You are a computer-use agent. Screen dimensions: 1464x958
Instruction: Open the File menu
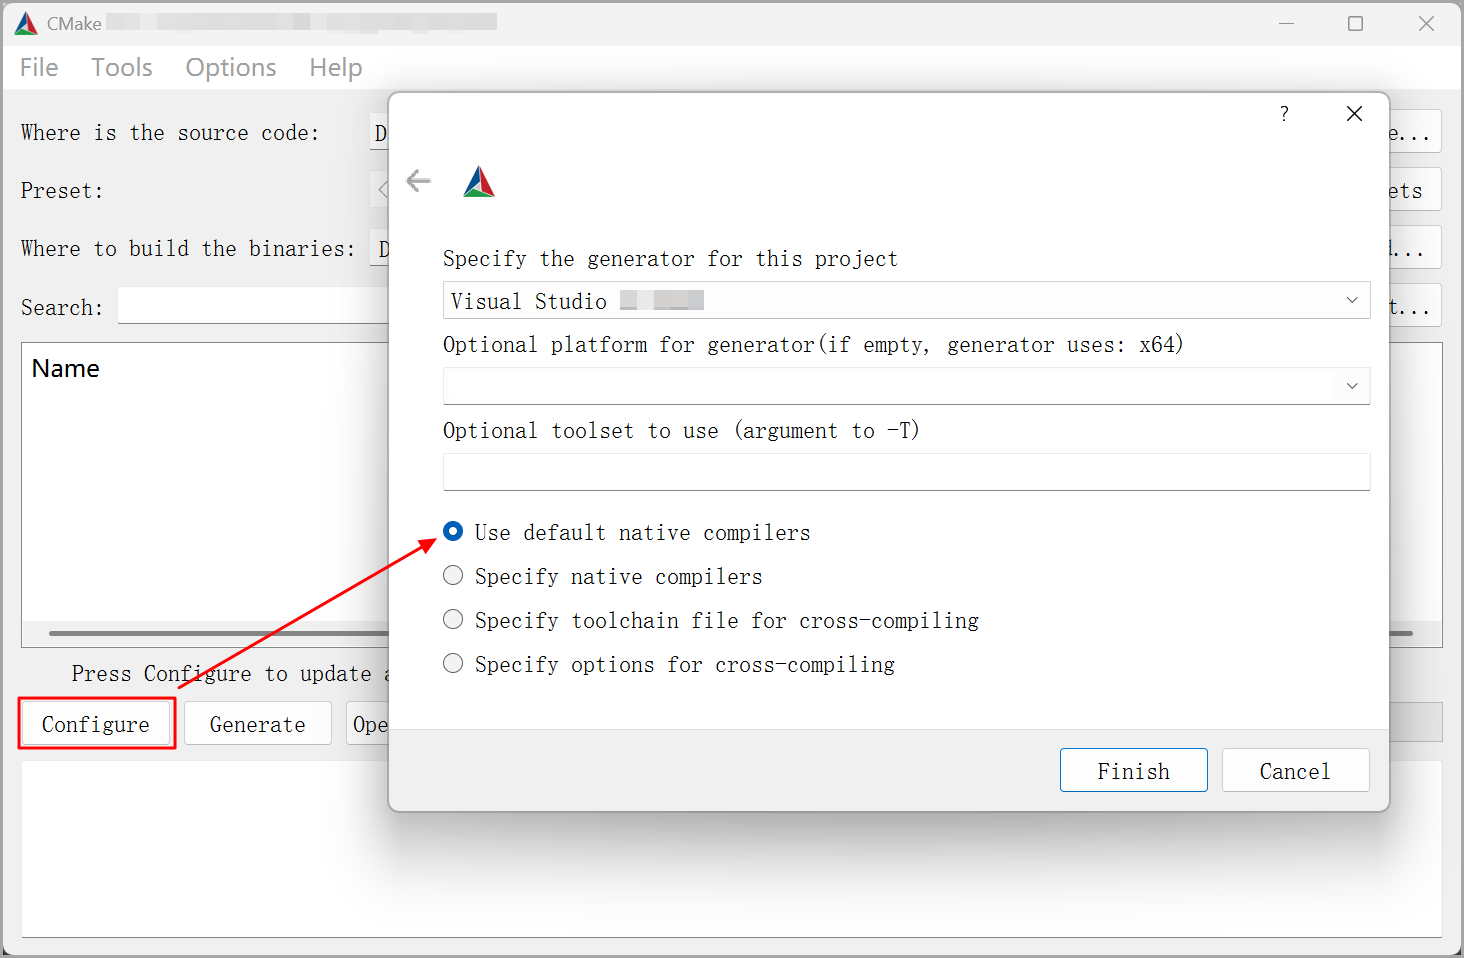click(x=39, y=67)
